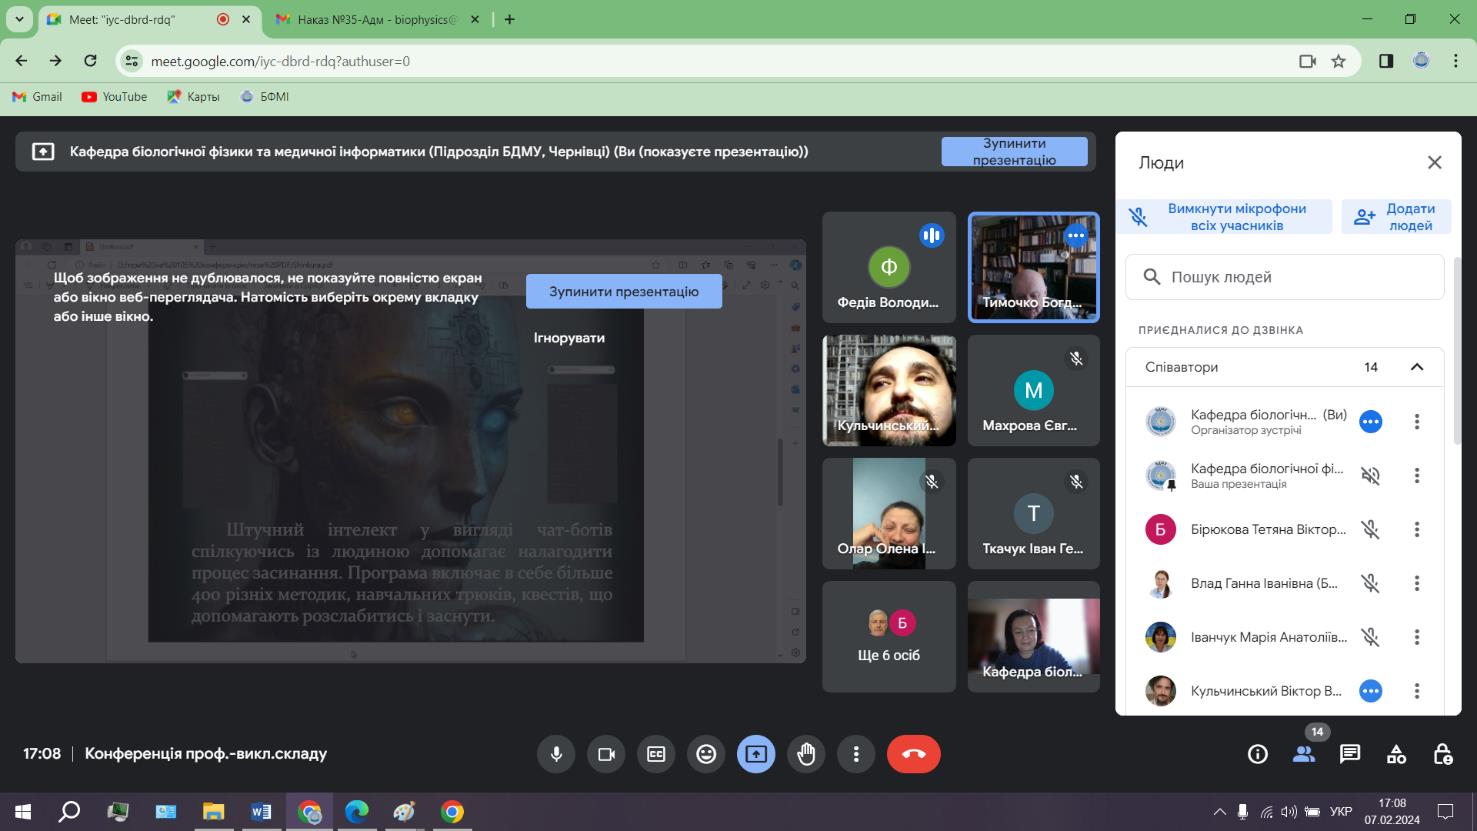Click the Пошук людей search field
1477x831 pixels.
1285,277
